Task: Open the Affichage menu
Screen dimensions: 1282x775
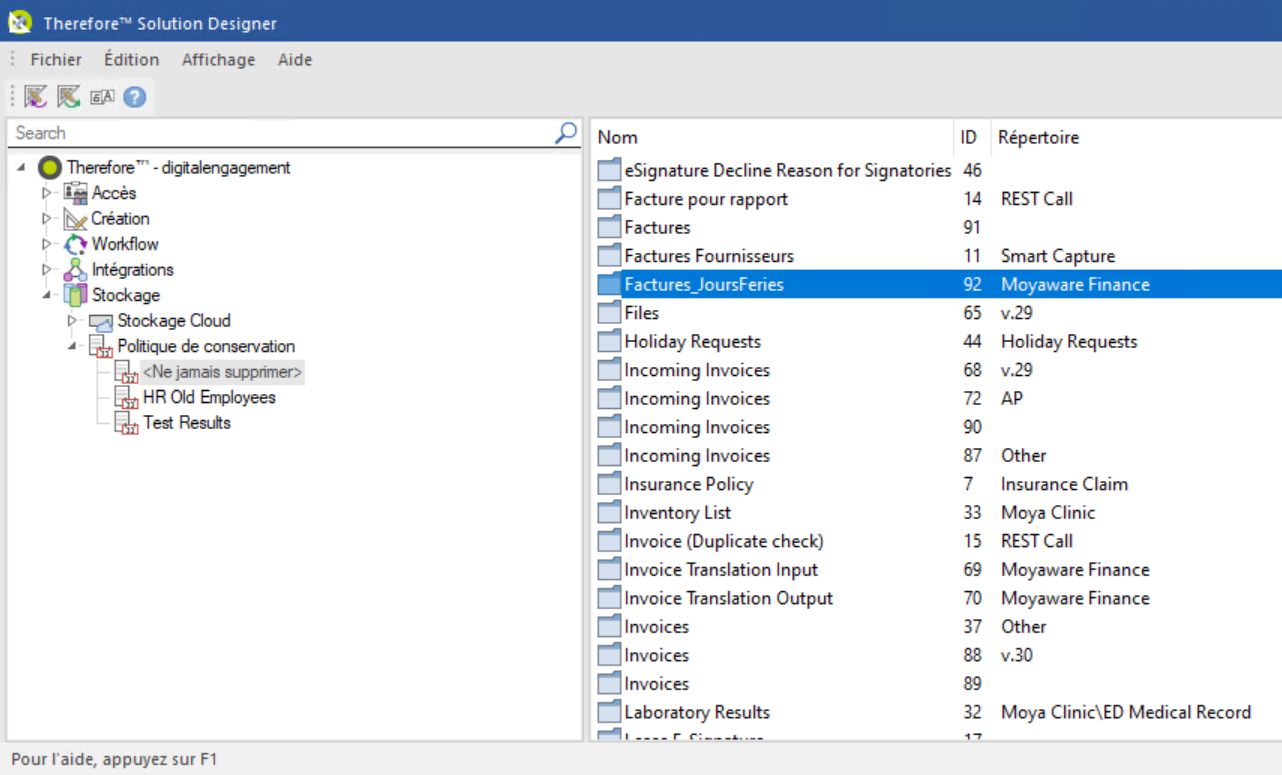Action: click(218, 59)
